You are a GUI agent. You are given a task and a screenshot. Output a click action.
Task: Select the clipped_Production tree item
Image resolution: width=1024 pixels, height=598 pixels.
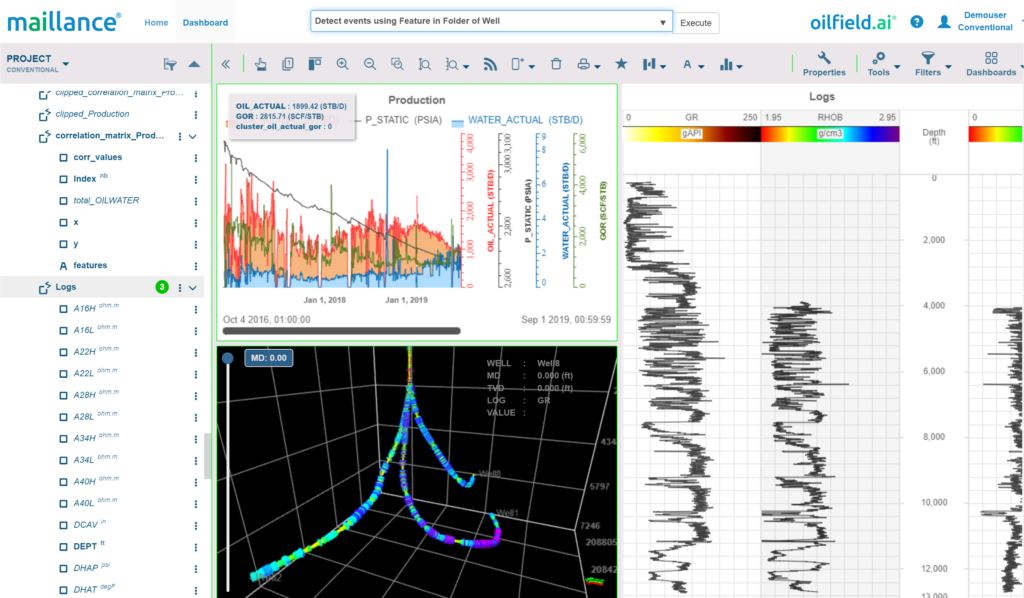[92, 114]
